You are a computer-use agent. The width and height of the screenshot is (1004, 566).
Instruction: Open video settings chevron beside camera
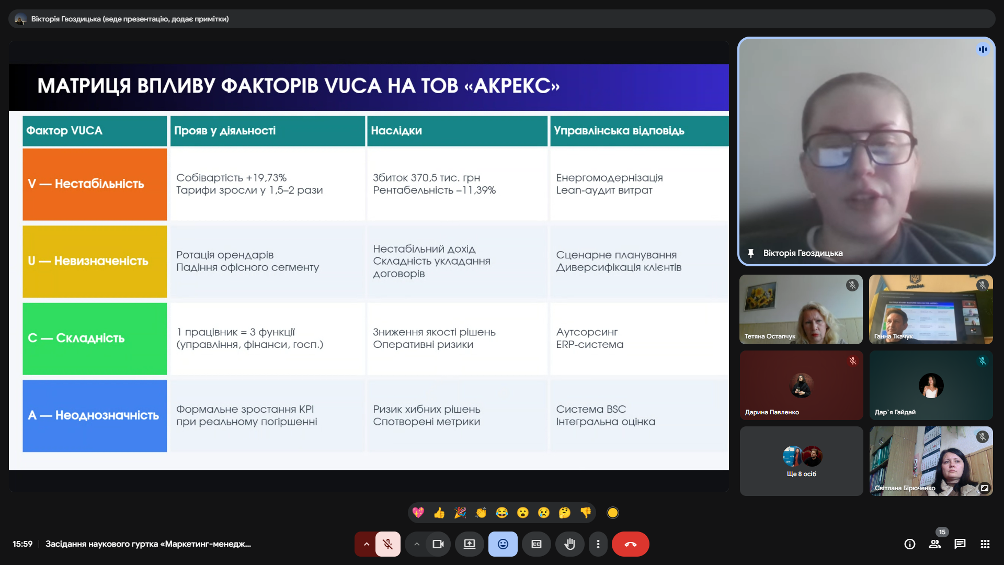click(x=416, y=544)
